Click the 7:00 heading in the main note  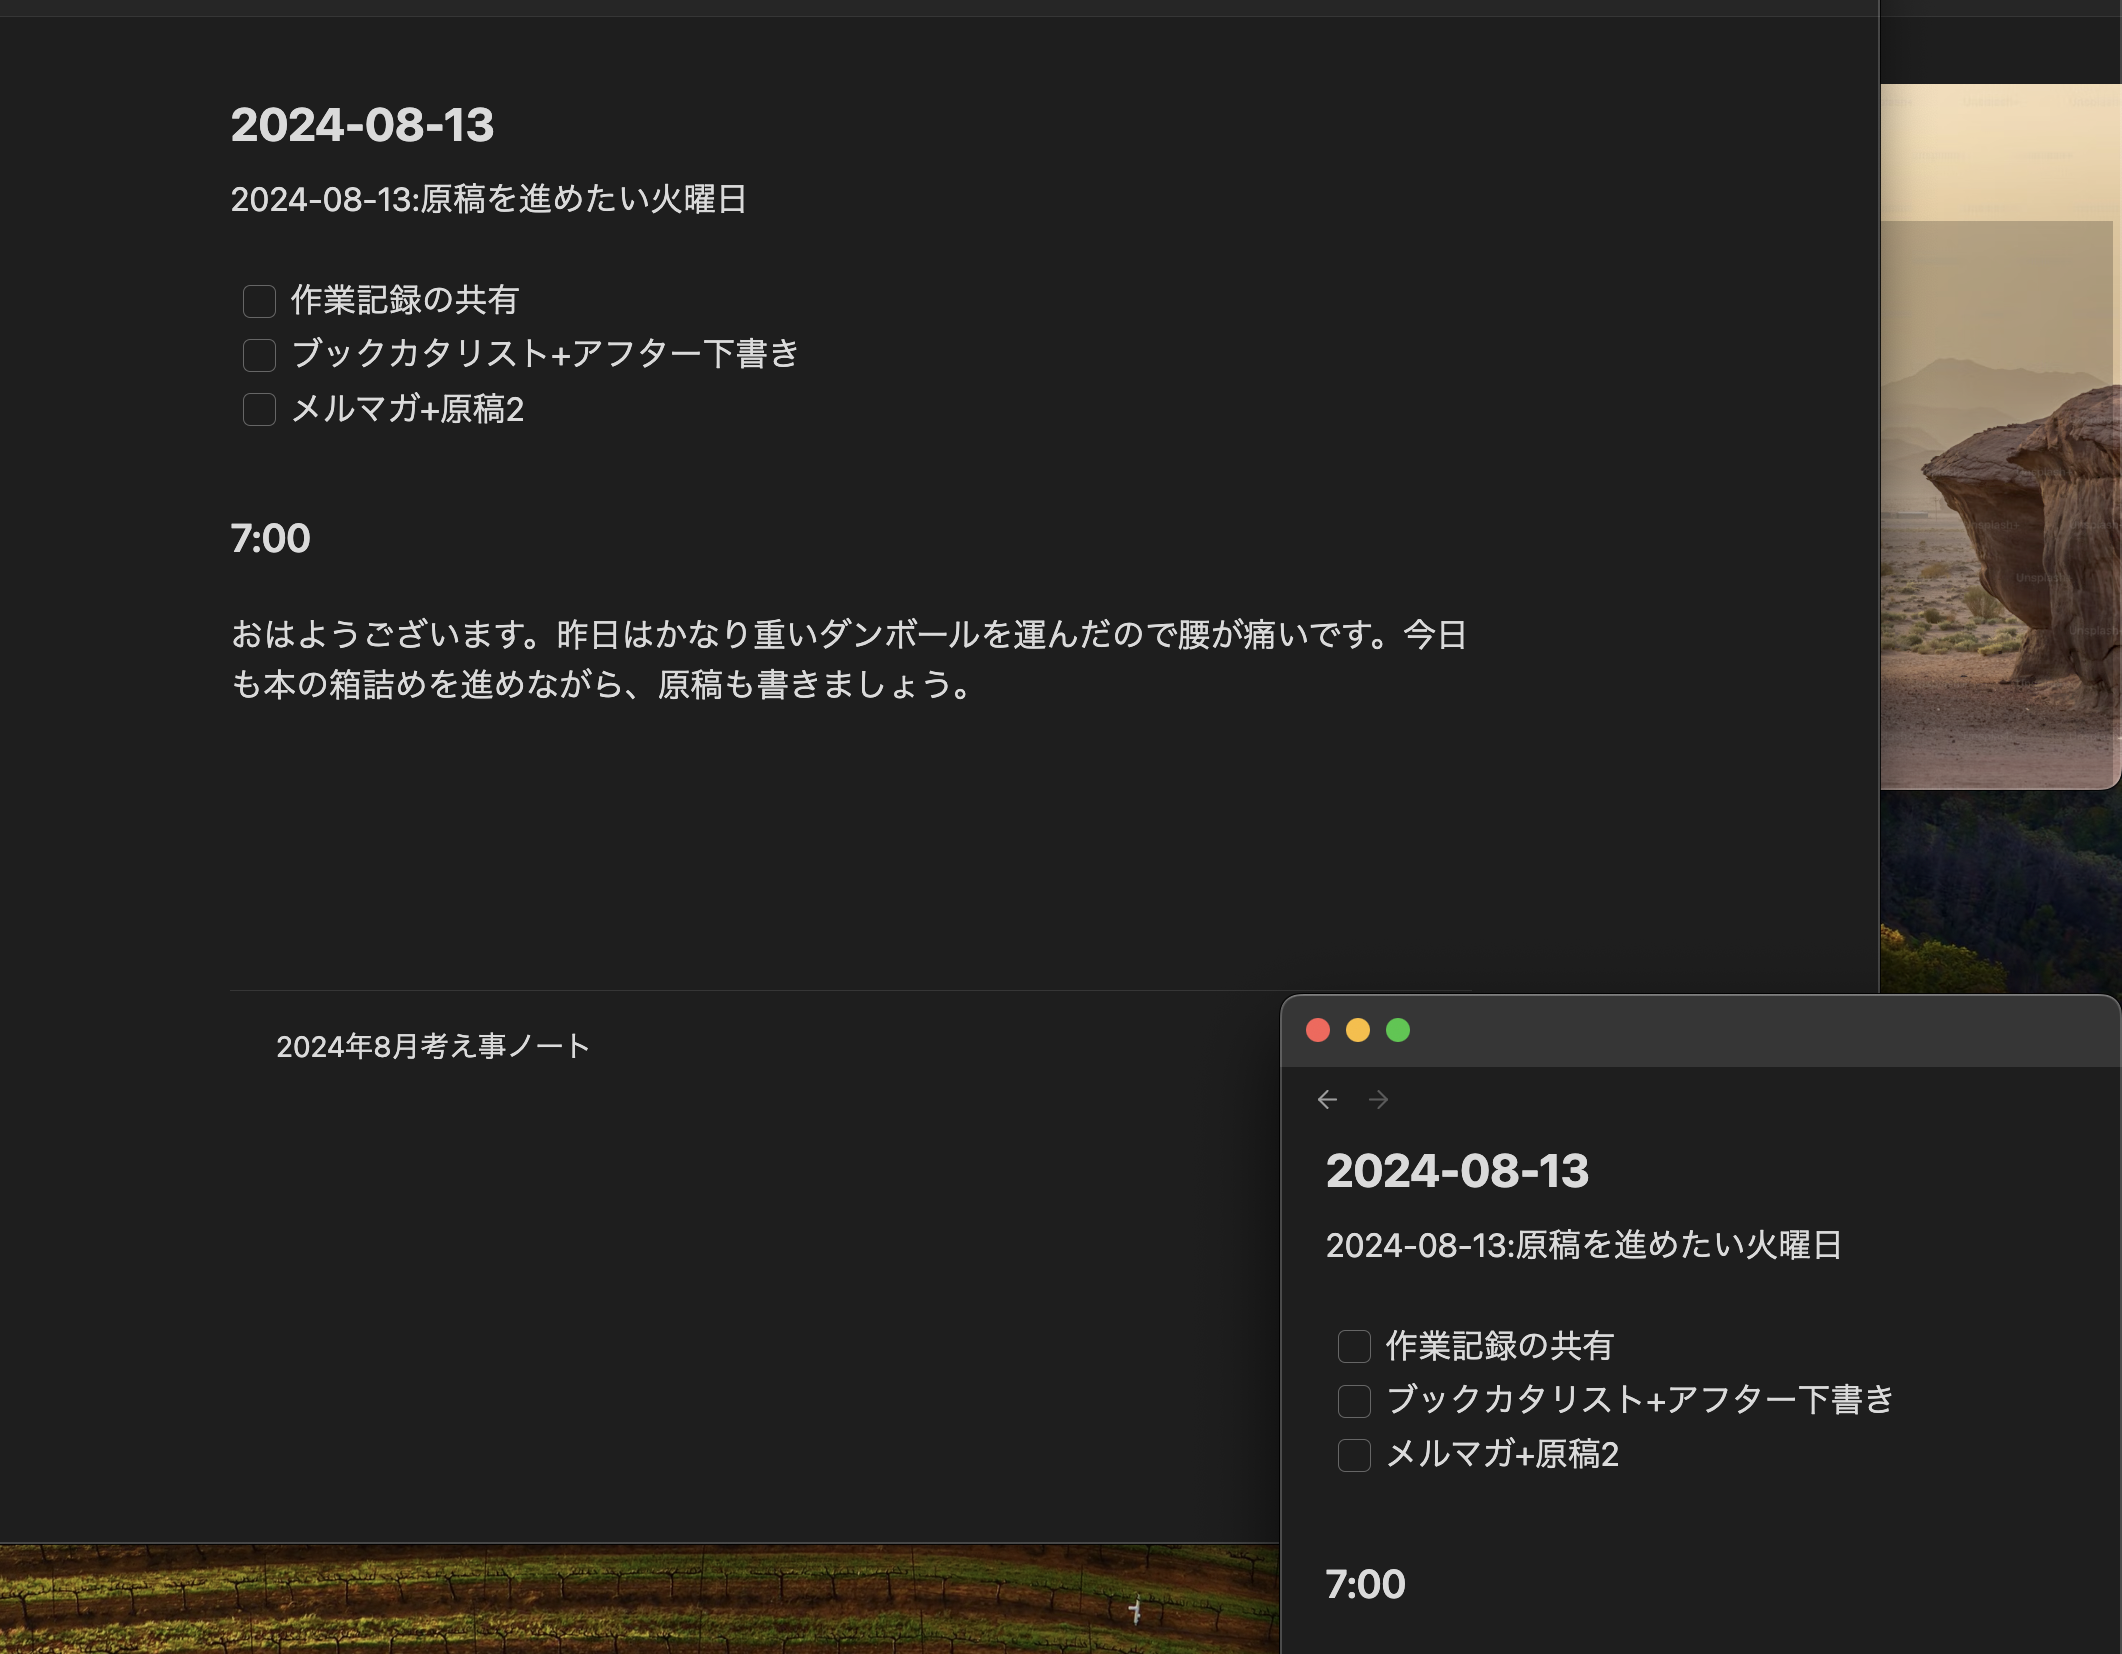pyautogui.click(x=270, y=539)
